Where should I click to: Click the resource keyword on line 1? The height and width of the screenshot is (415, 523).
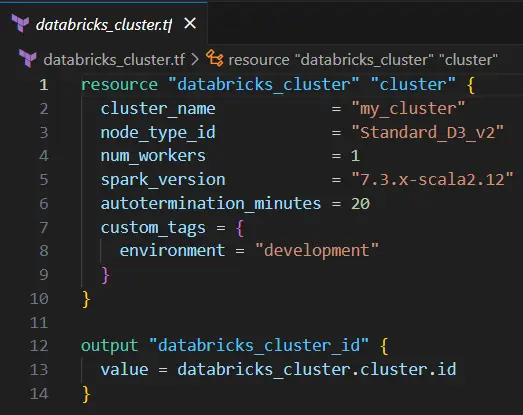point(119,85)
